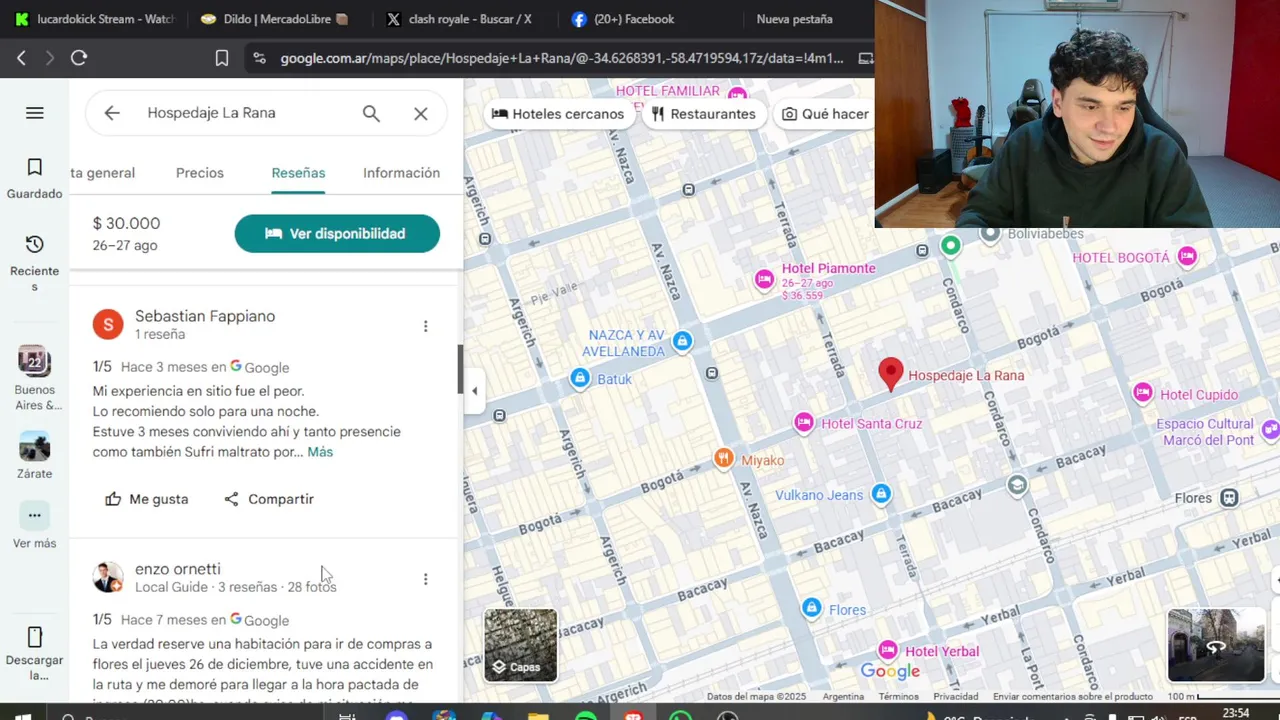The image size is (1280, 720).
Task: Open Sebastian Fappiano profile name
Action: tap(205, 316)
